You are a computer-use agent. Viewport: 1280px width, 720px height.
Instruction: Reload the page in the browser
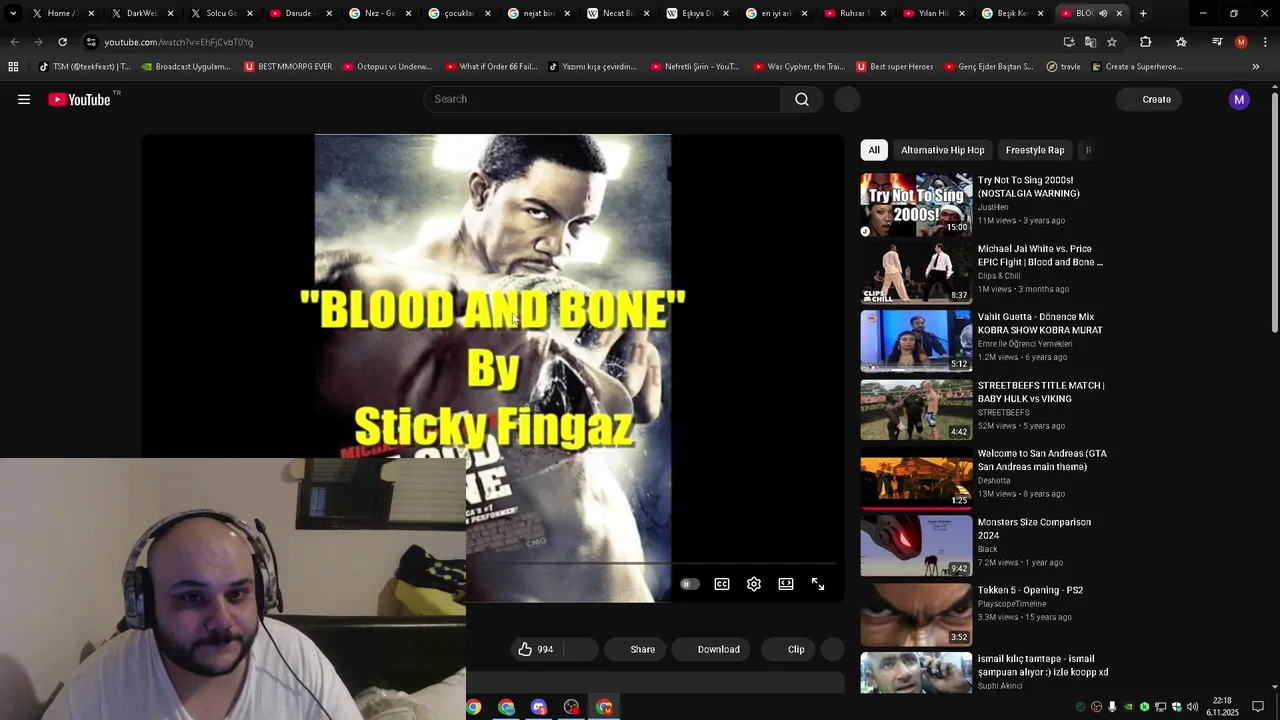(x=62, y=42)
